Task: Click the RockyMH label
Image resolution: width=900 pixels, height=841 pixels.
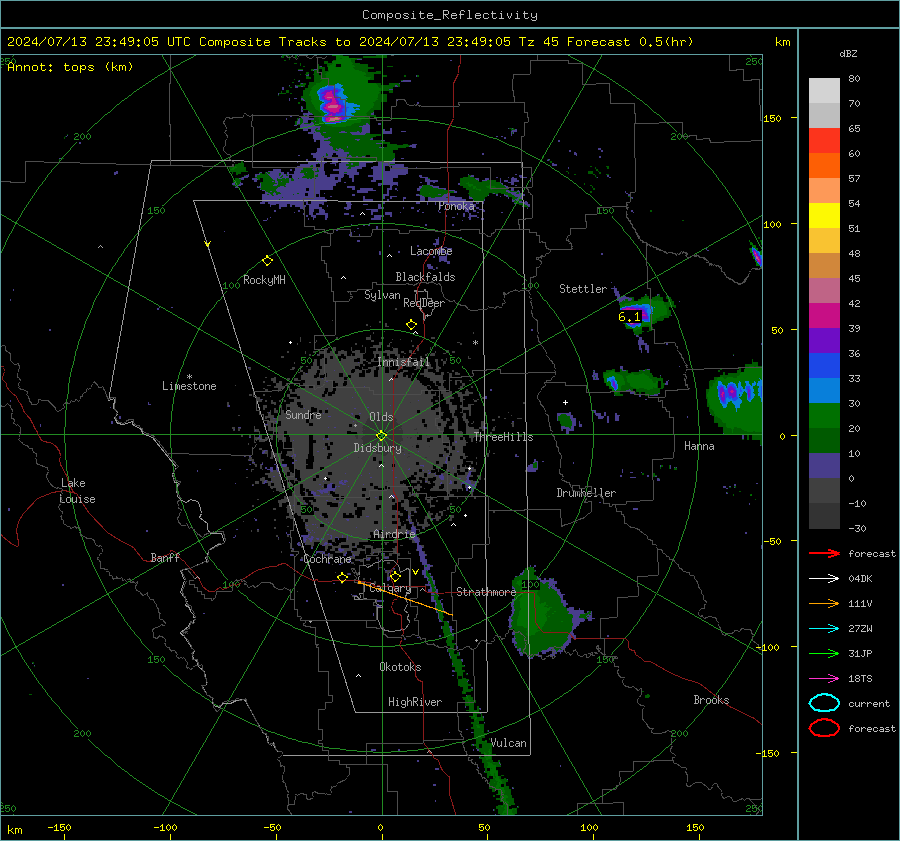Action: click(264, 280)
